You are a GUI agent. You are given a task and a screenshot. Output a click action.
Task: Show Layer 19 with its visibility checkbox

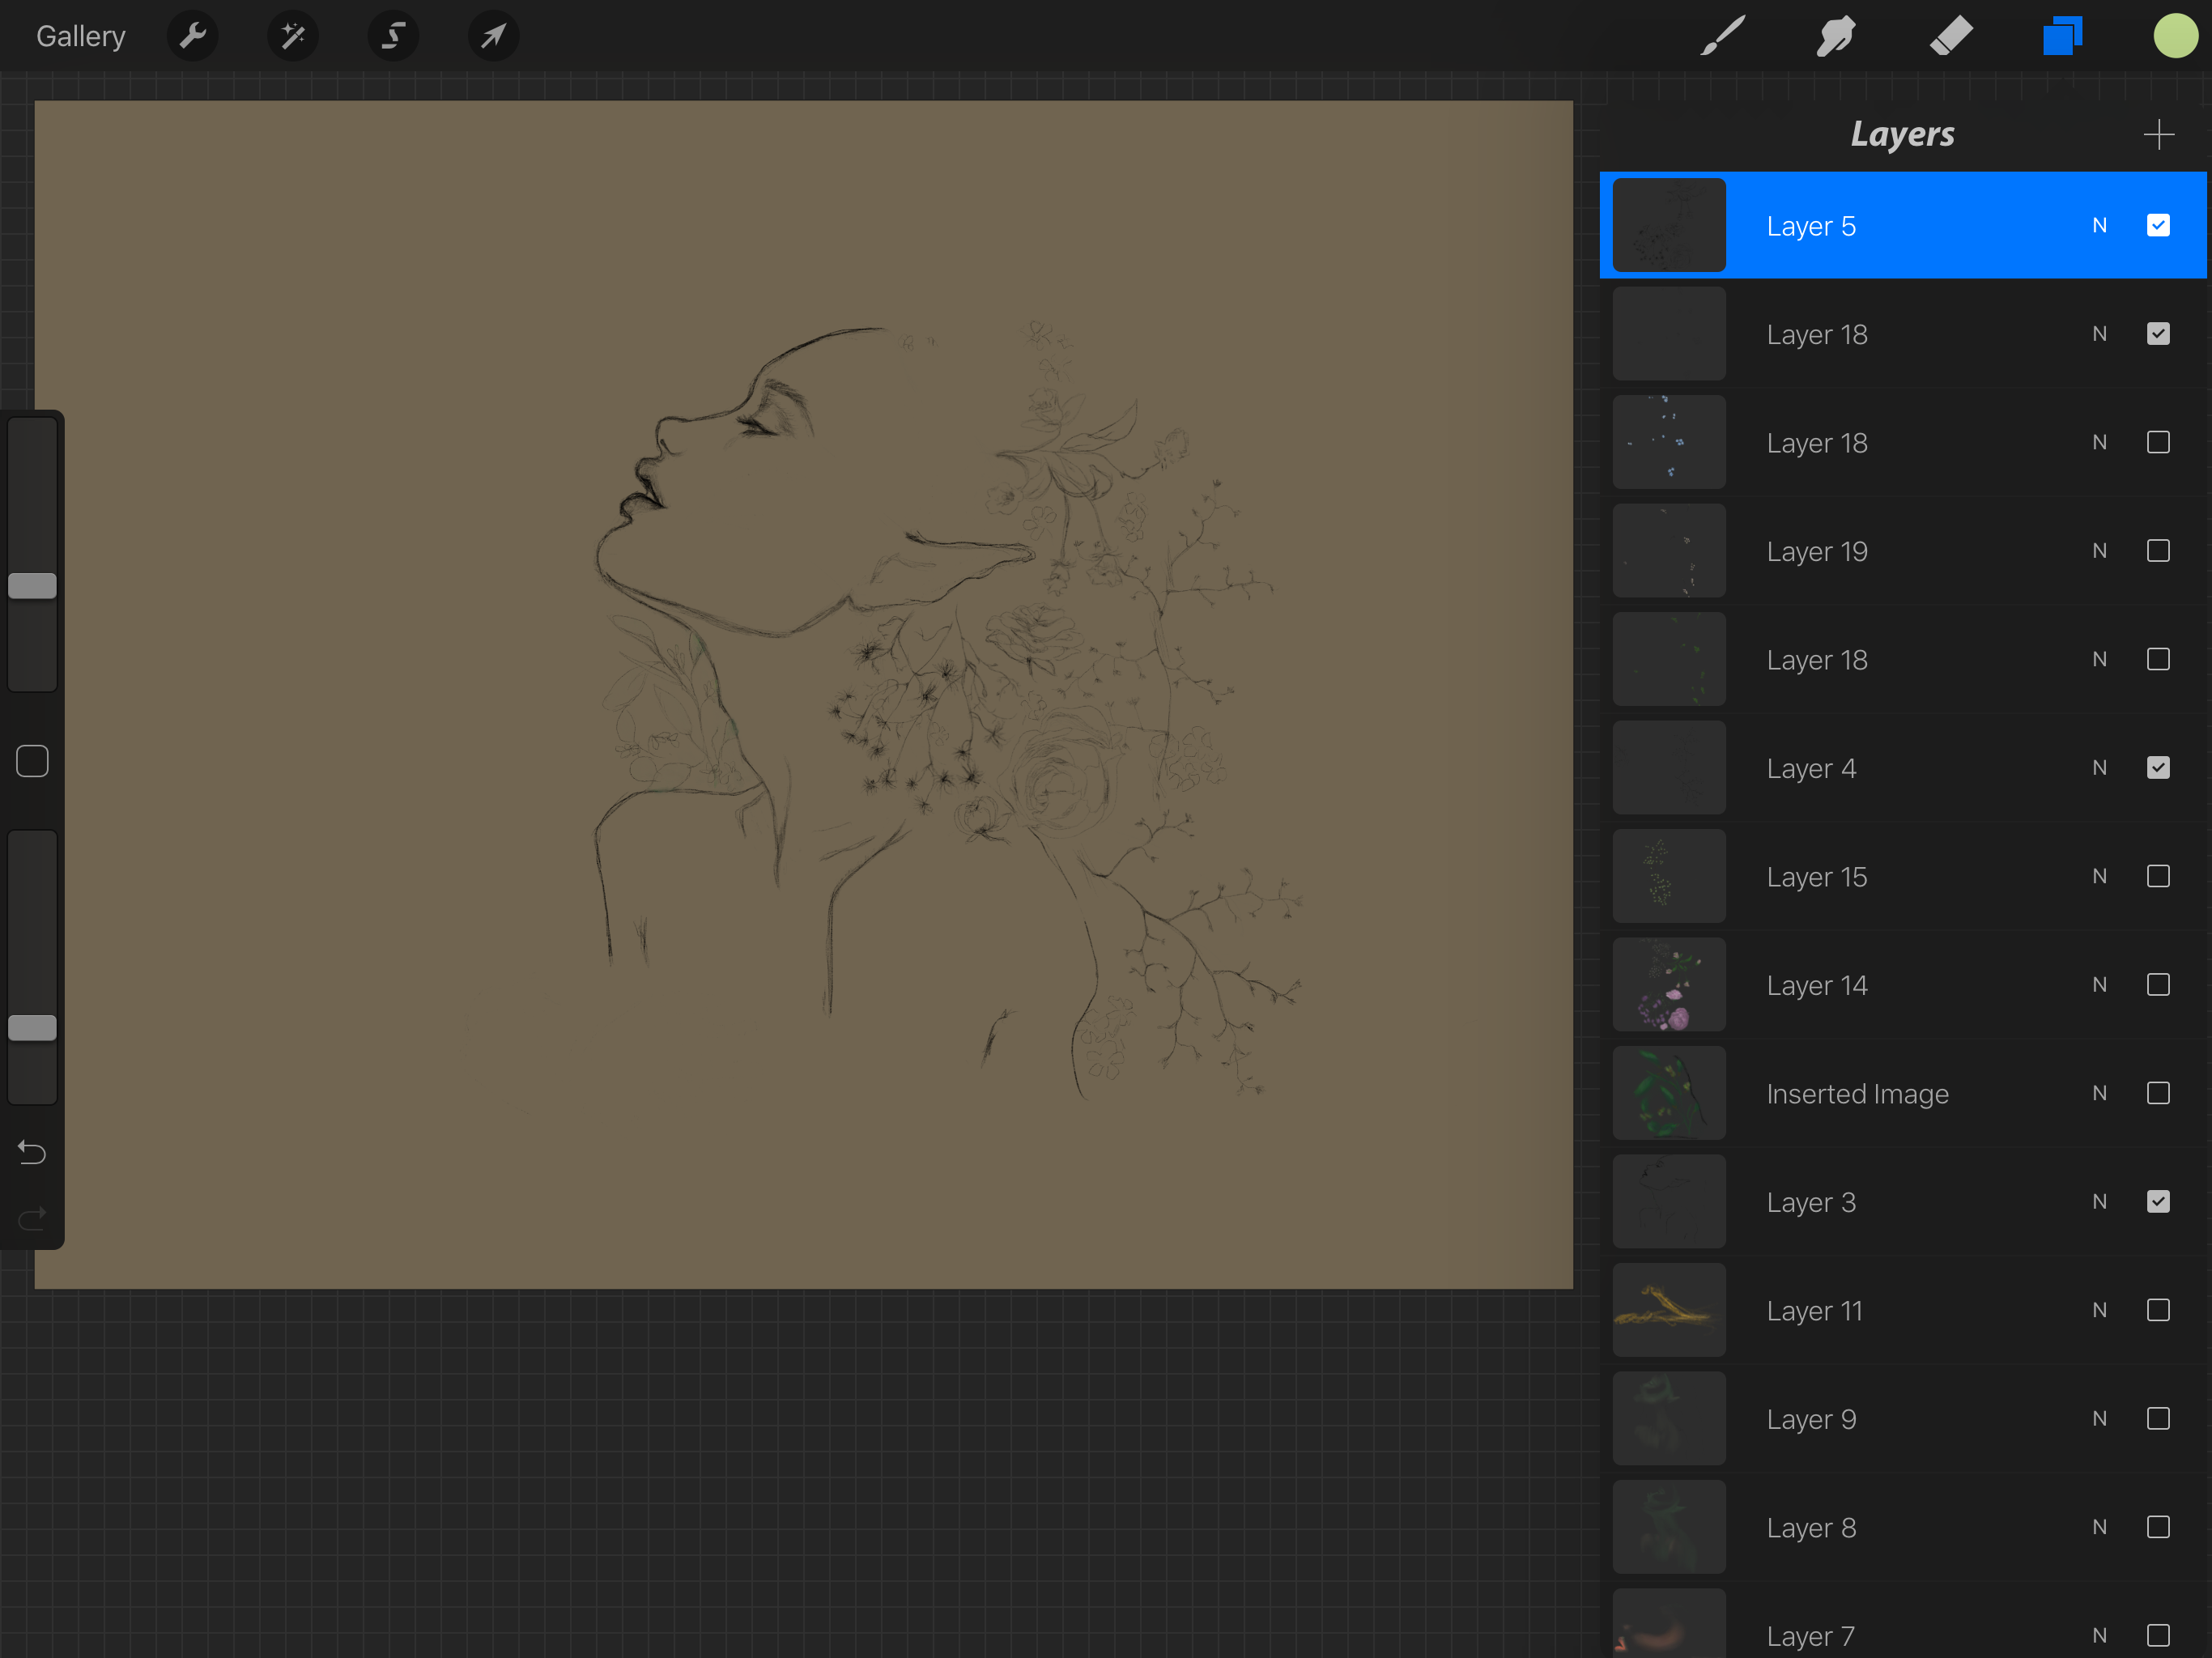[x=2157, y=551]
